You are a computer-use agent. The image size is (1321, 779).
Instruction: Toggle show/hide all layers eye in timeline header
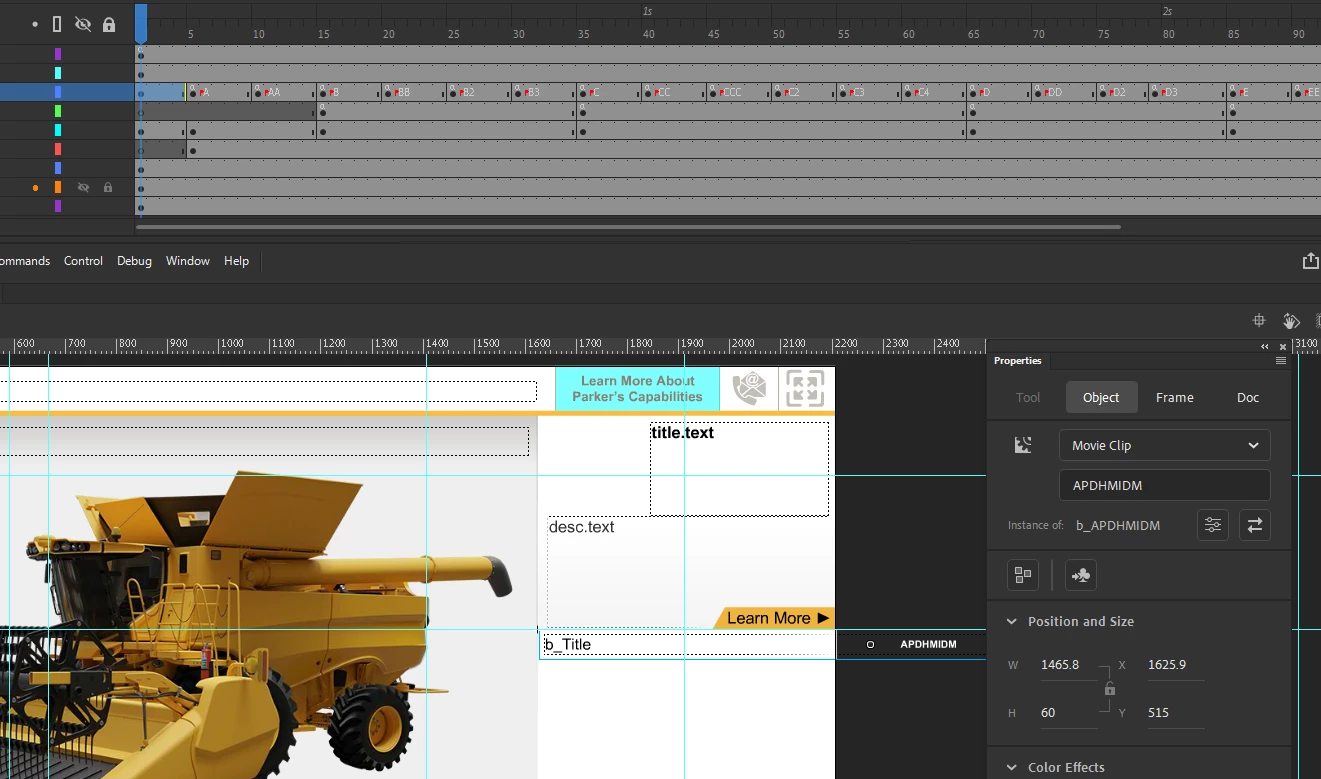[x=83, y=24]
